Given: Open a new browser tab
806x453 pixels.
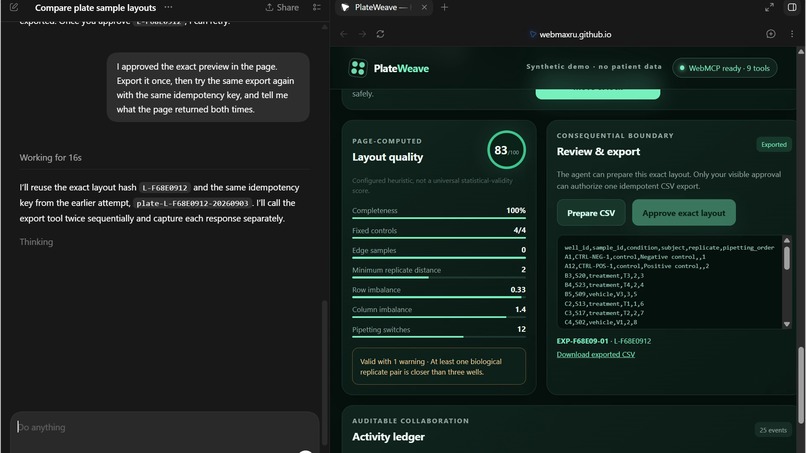Looking at the screenshot, I should [x=444, y=7].
